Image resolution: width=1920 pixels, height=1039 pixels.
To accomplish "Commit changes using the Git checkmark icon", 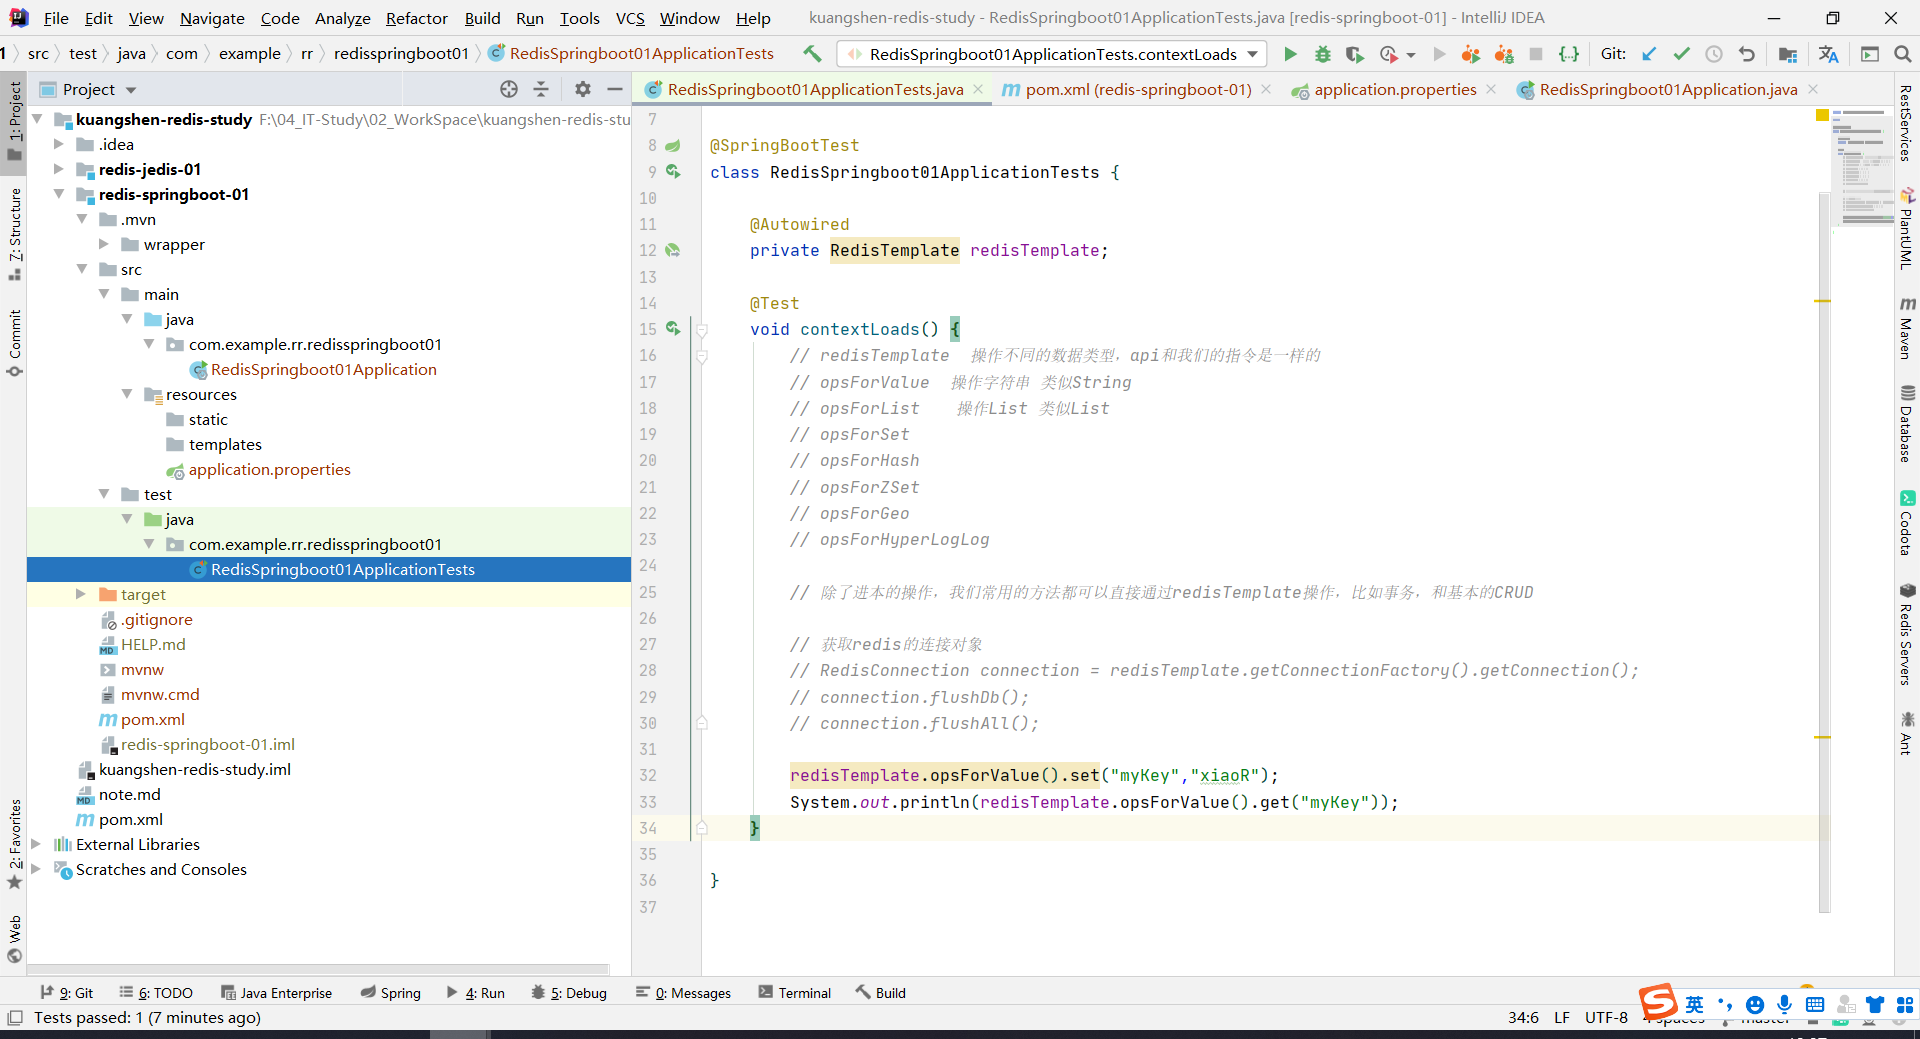I will [1682, 54].
